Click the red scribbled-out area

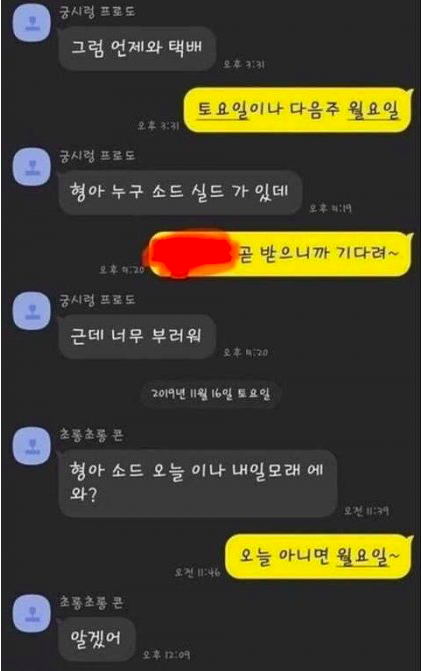pos(190,253)
